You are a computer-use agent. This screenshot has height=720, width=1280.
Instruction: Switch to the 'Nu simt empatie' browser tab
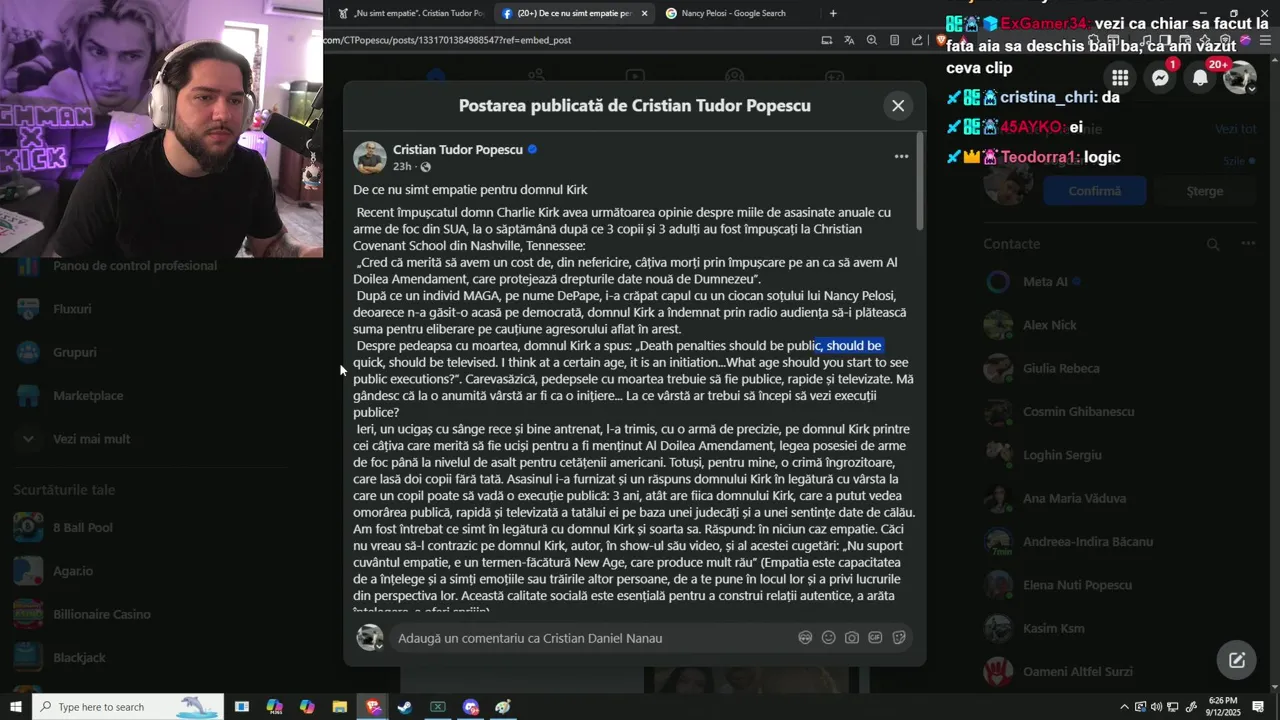pyautogui.click(x=410, y=13)
